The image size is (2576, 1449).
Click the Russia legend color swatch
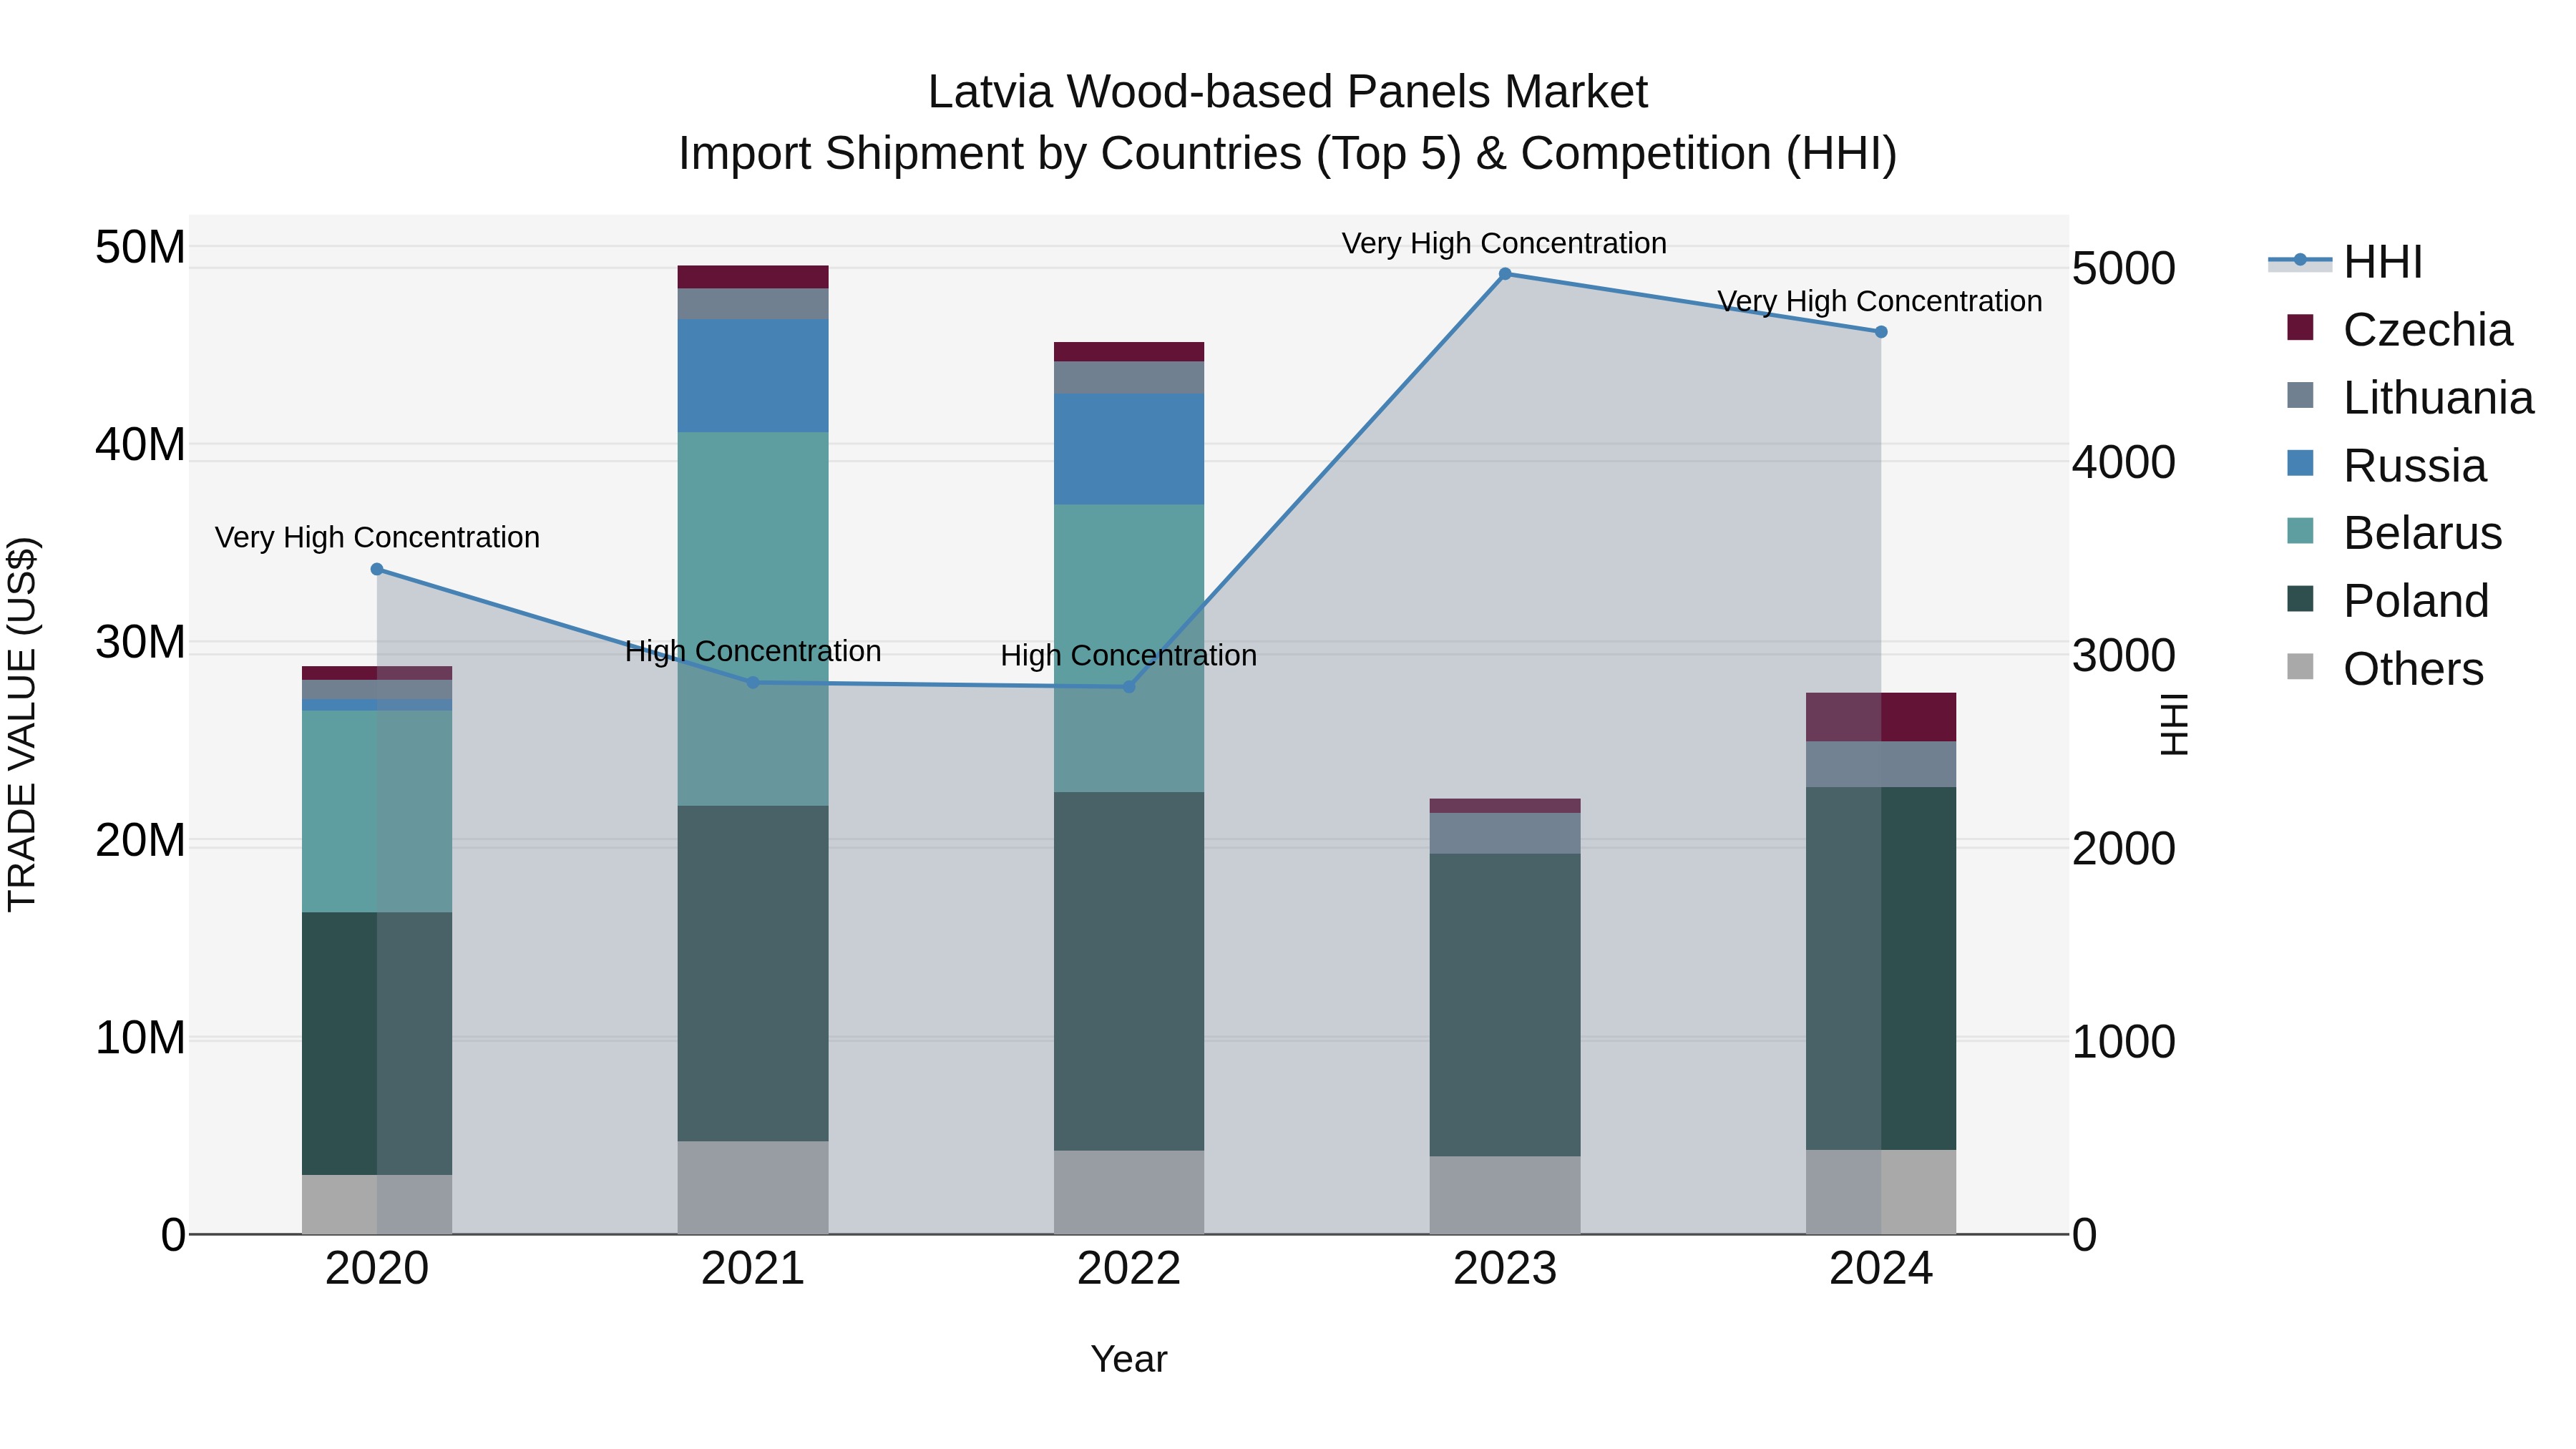pyautogui.click(x=2300, y=463)
